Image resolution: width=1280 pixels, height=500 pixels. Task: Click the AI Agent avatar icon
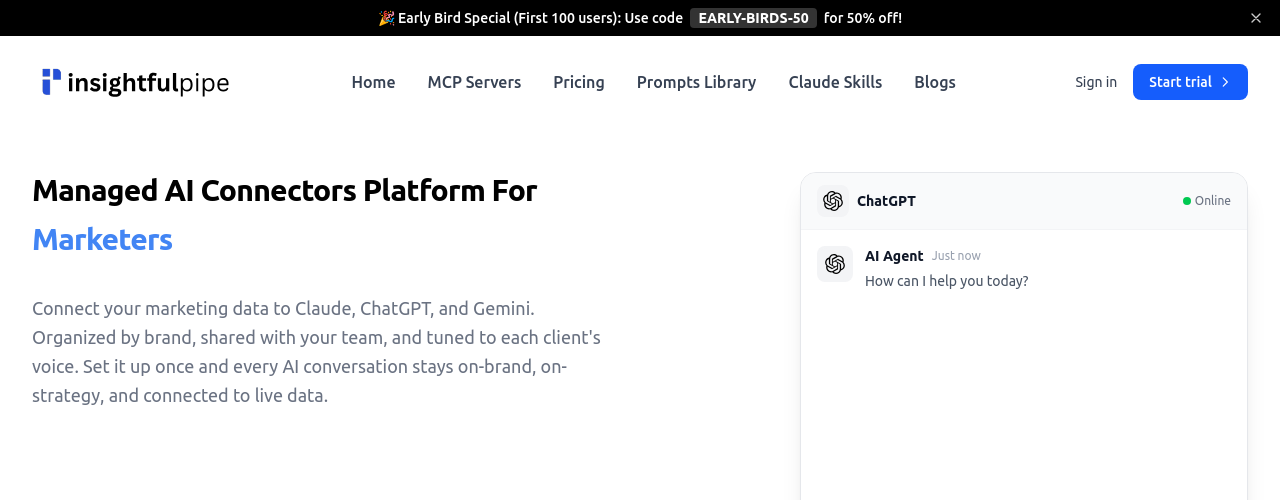(835, 264)
